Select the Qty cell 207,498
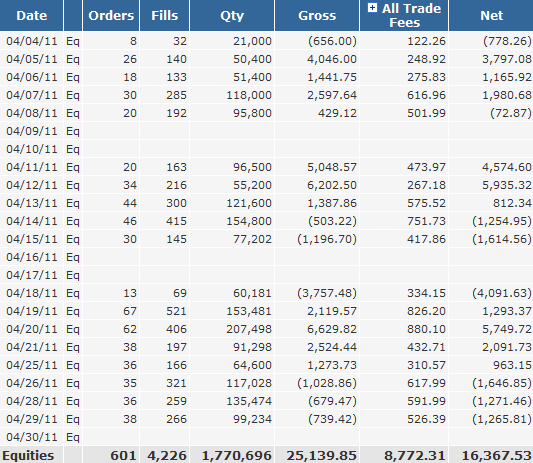 pos(249,329)
